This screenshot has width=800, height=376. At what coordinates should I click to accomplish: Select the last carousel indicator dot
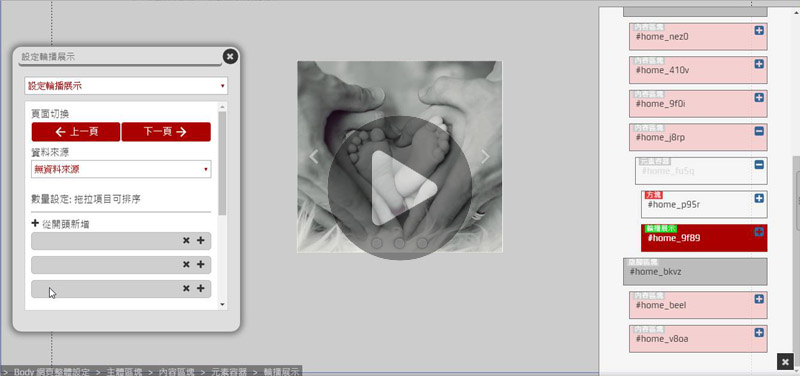point(422,243)
